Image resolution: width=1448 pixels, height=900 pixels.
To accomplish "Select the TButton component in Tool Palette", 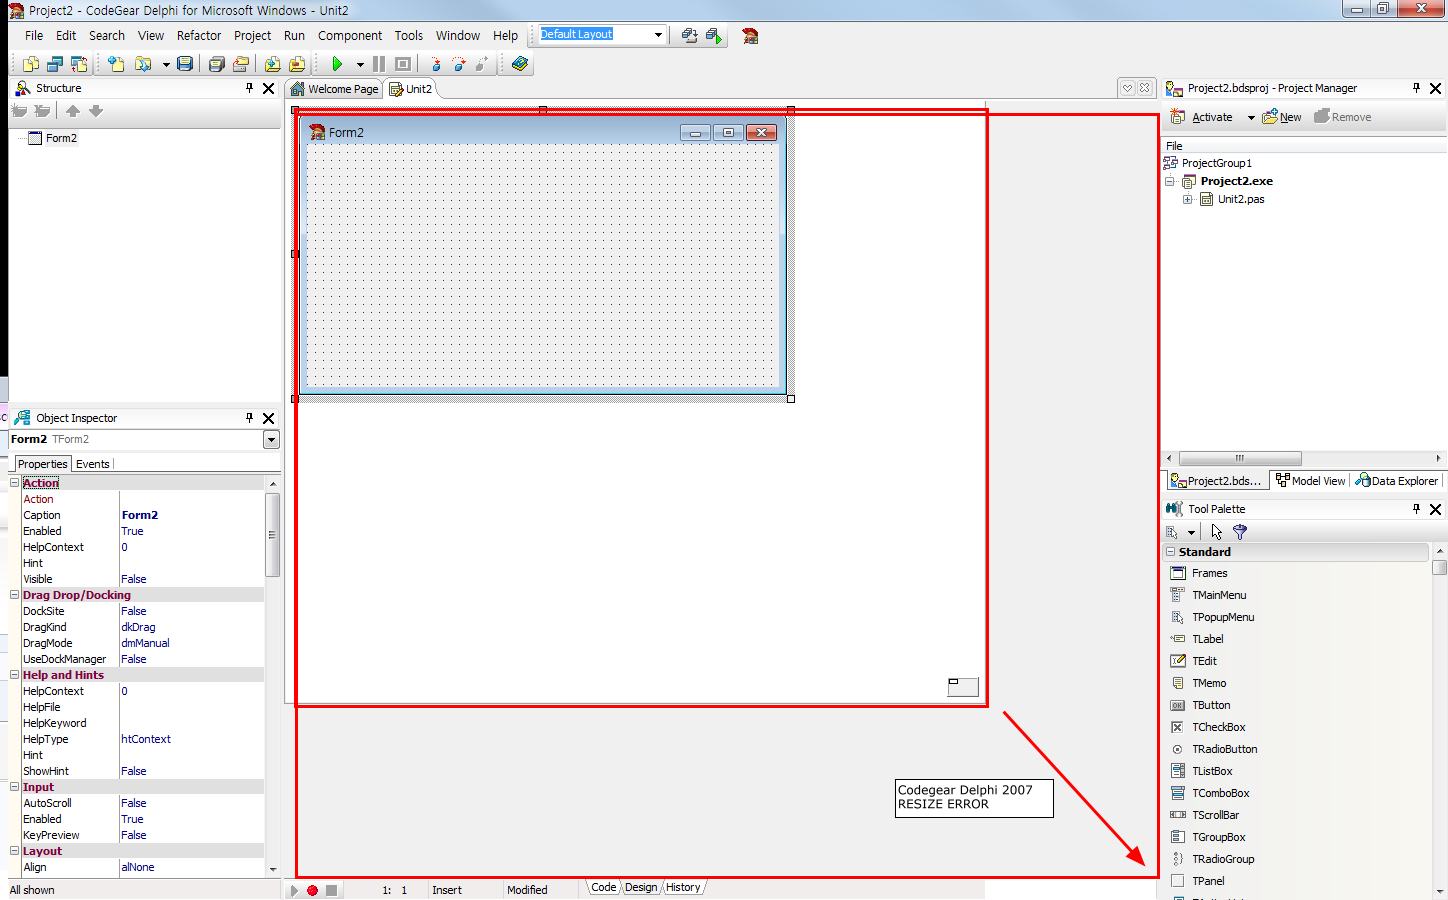I will pos(1211,705).
